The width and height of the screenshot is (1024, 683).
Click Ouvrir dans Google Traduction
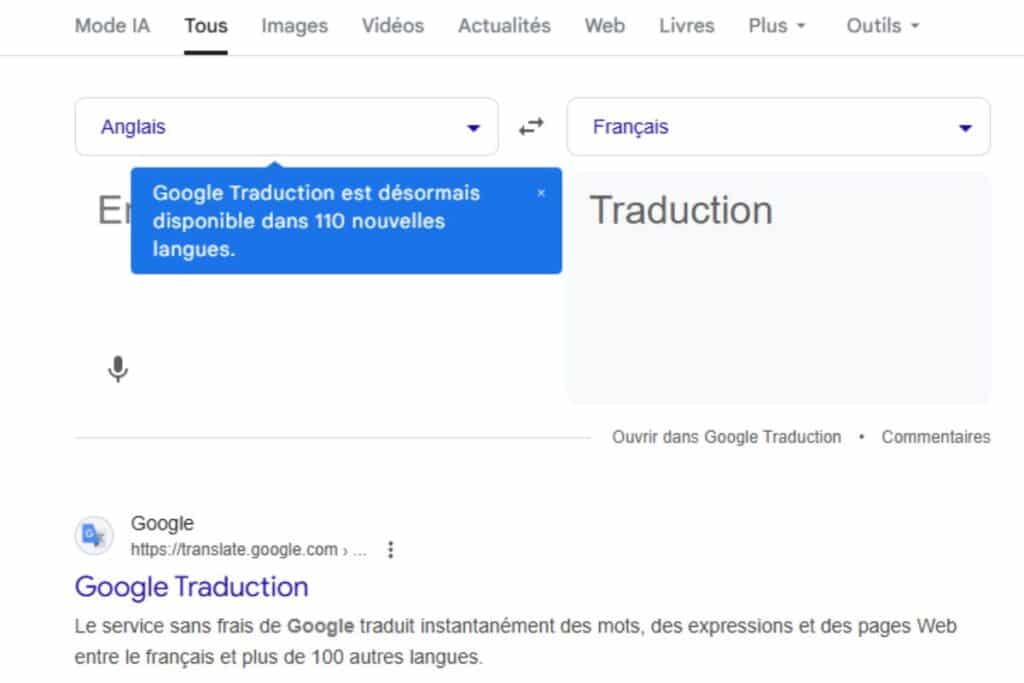pyautogui.click(x=726, y=437)
